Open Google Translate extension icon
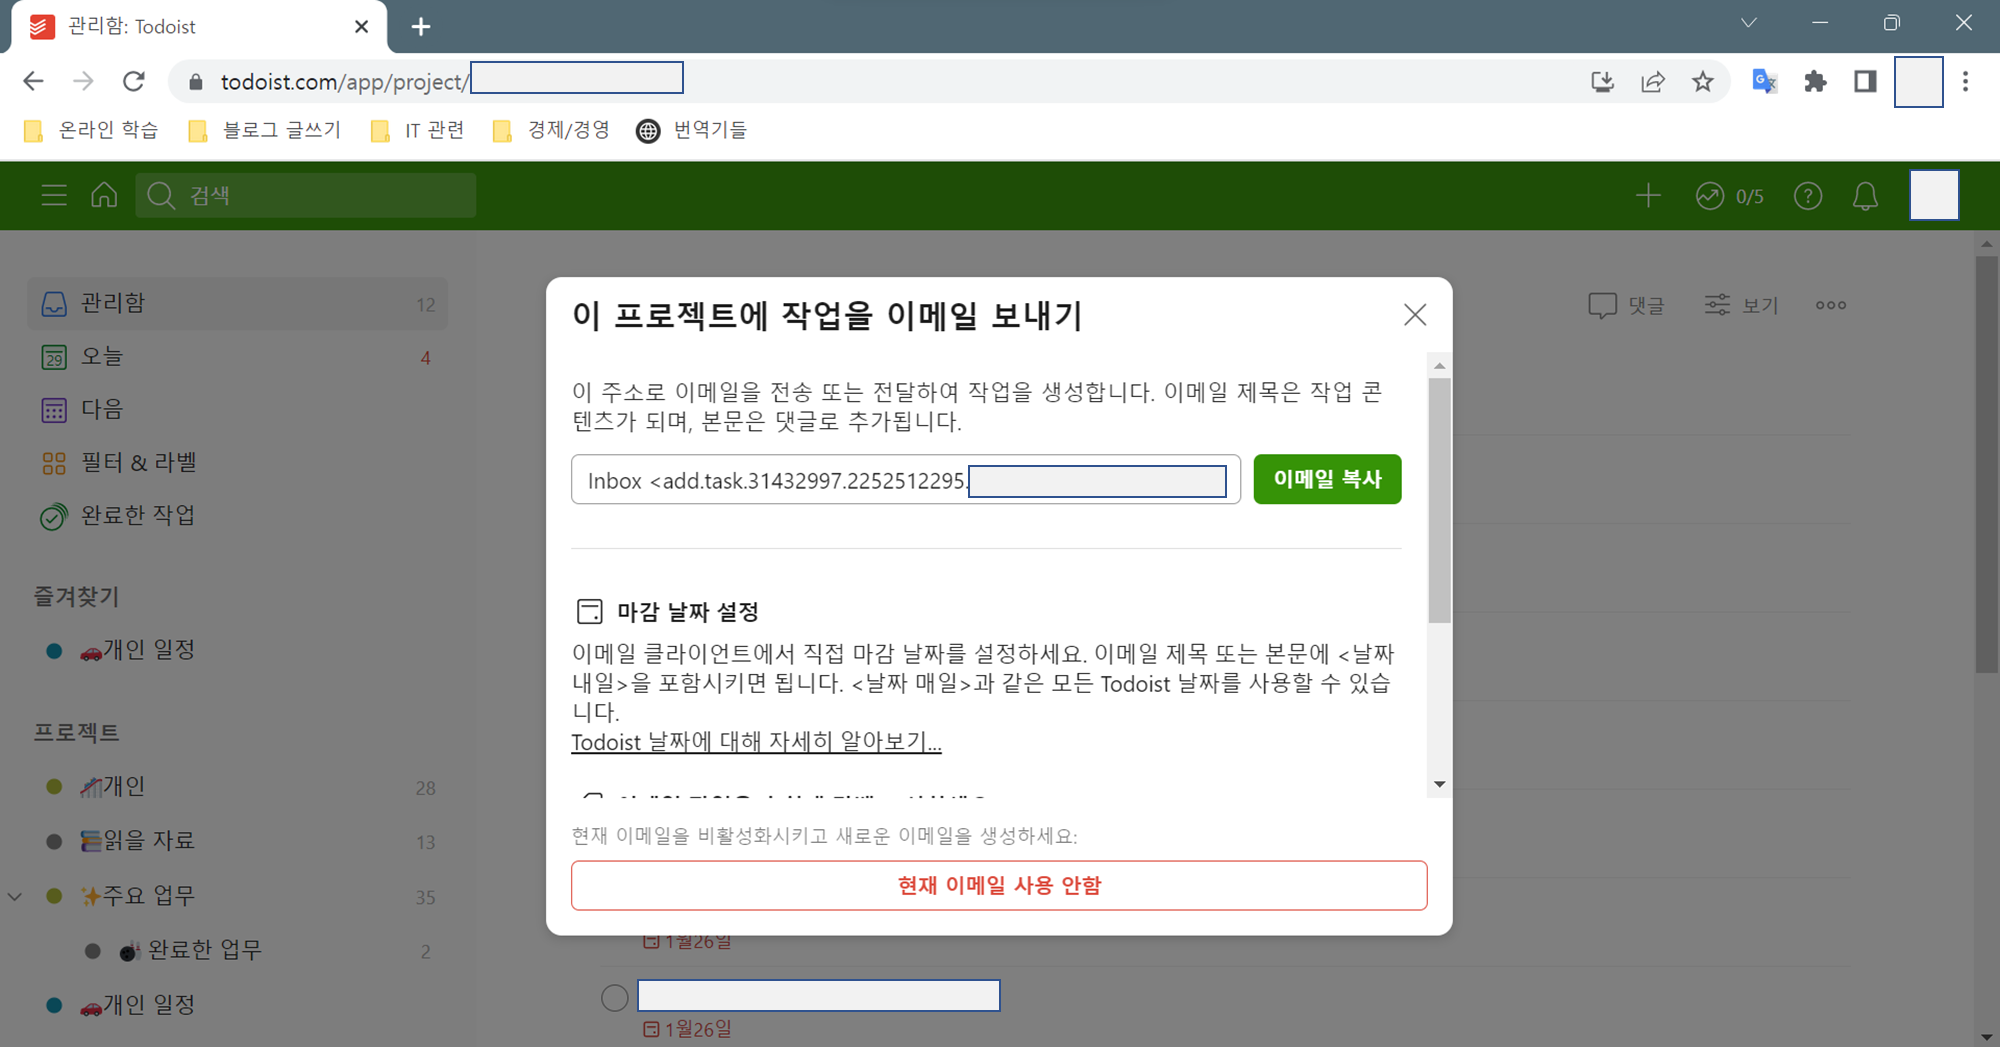This screenshot has width=2000, height=1047. 1764,81
